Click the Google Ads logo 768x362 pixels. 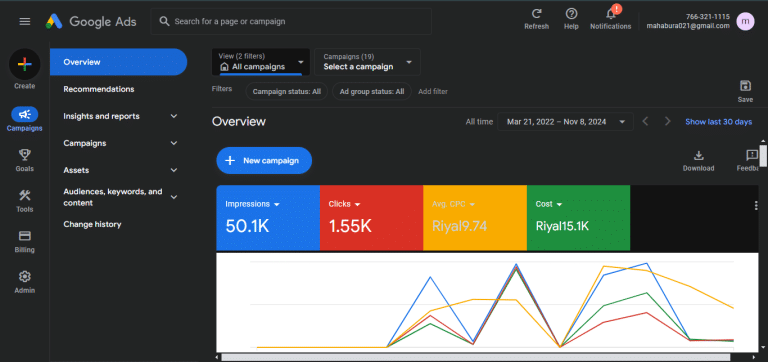tap(91, 22)
